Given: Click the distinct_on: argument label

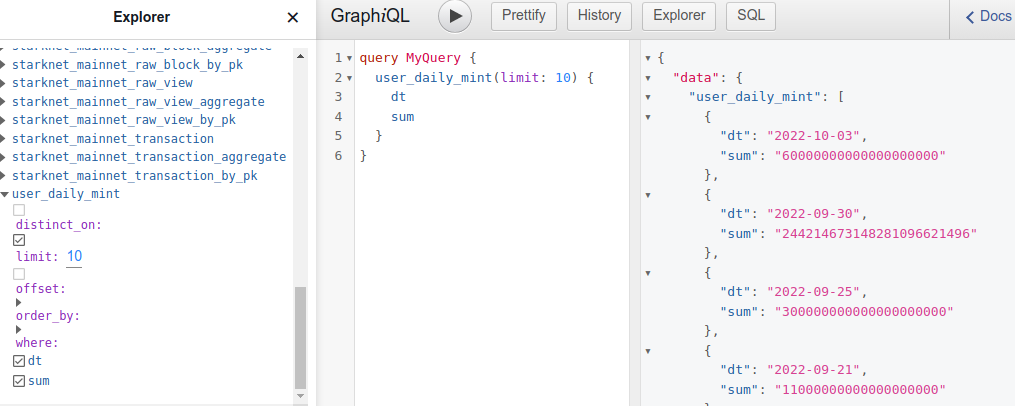Looking at the screenshot, I should pos(59,225).
